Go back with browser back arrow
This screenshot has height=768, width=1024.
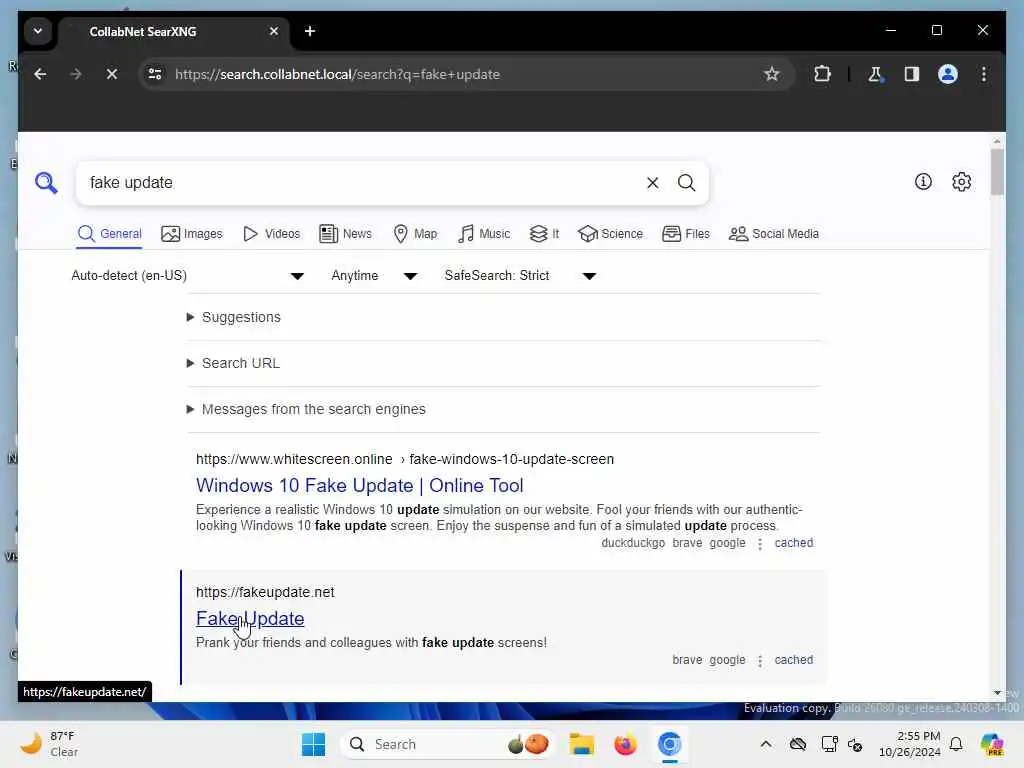pyautogui.click(x=40, y=74)
